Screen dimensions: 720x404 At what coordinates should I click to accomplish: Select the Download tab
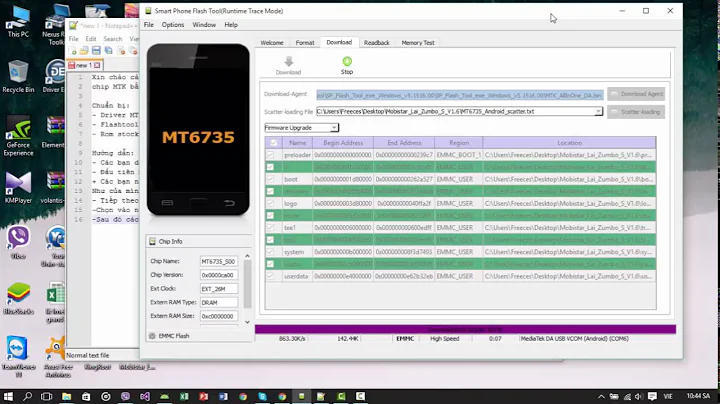click(x=339, y=42)
